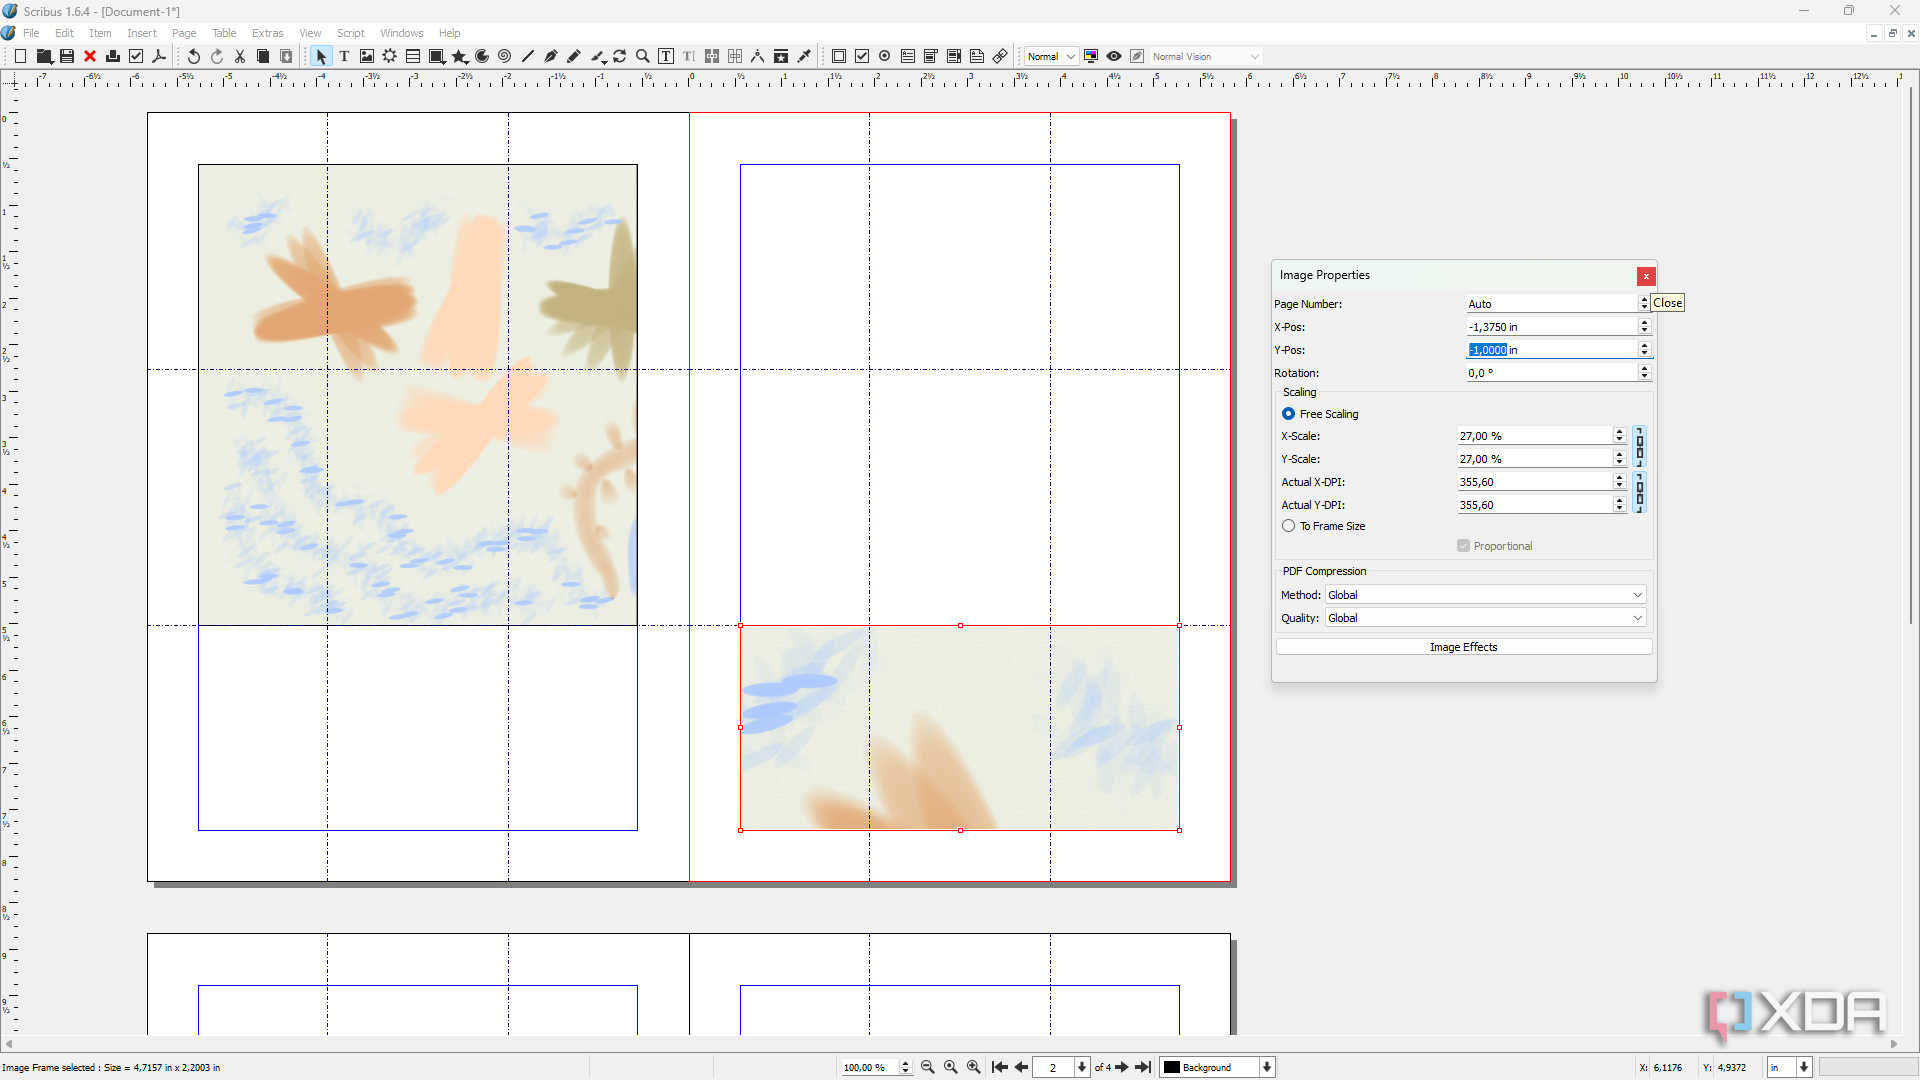Image resolution: width=1920 pixels, height=1080 pixels.
Task: Select the Rotate Item tool
Action: [x=620, y=57]
